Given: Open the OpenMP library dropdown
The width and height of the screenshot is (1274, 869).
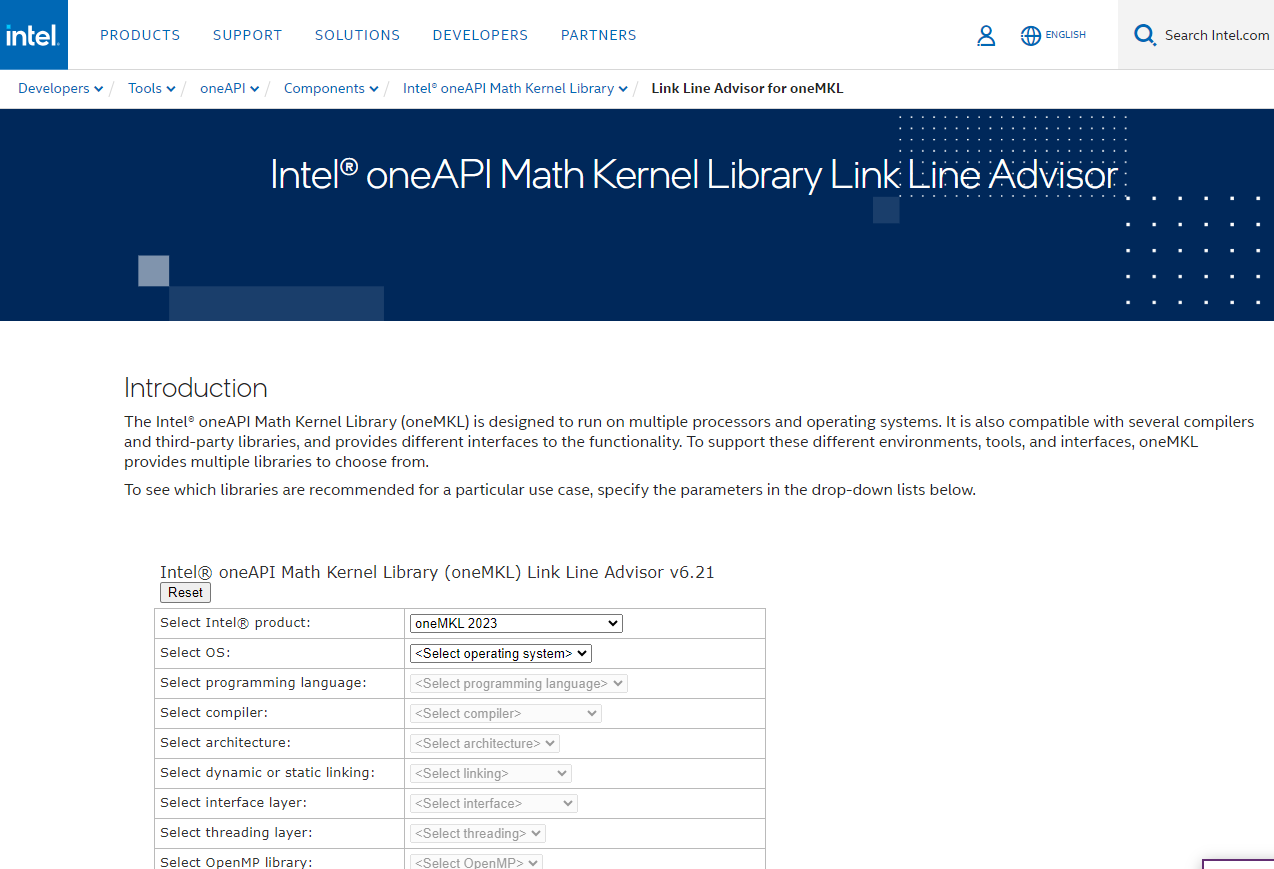Looking at the screenshot, I should 476,861.
